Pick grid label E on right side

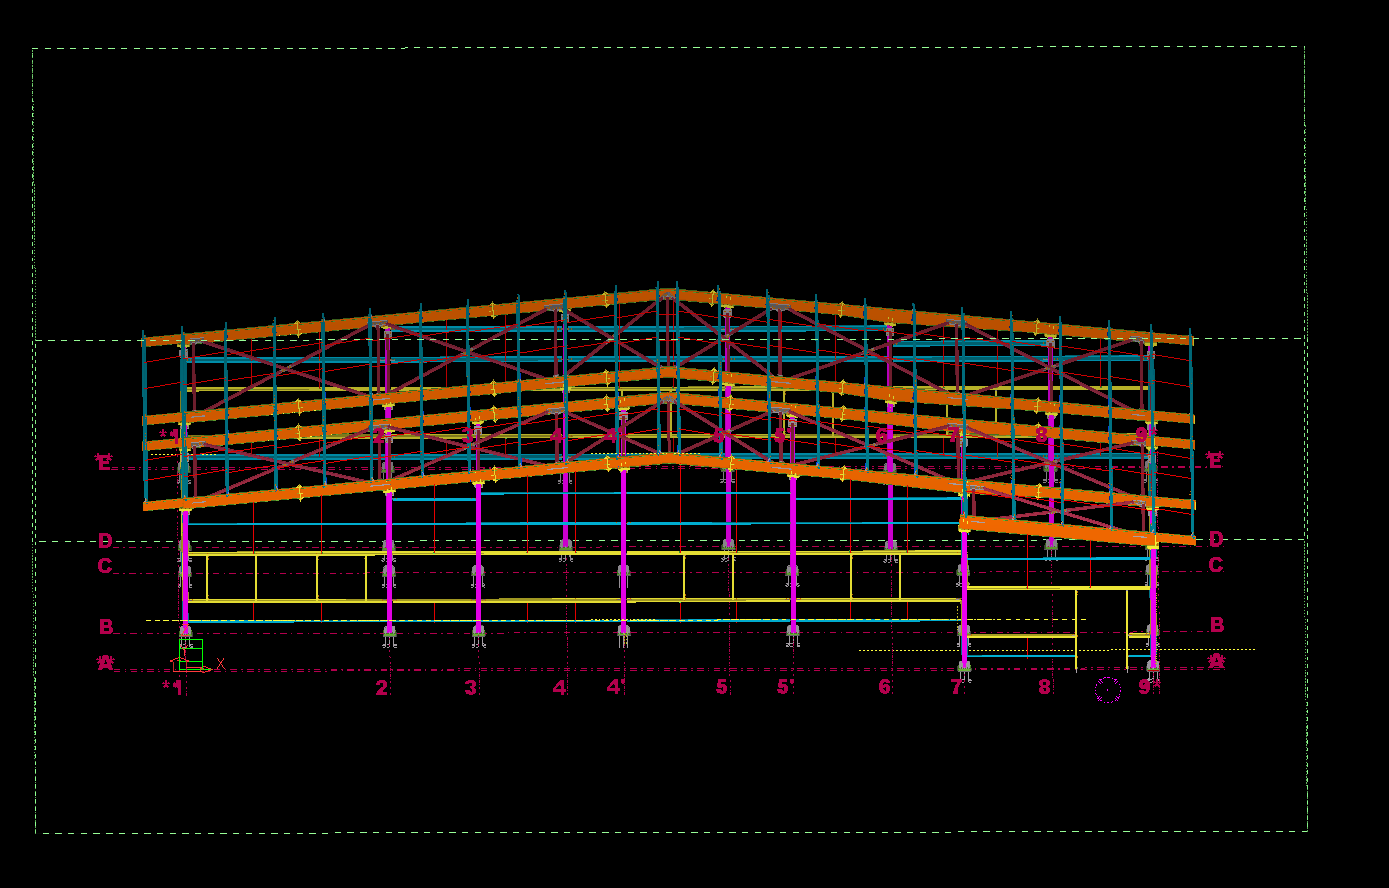pyautogui.click(x=1214, y=461)
